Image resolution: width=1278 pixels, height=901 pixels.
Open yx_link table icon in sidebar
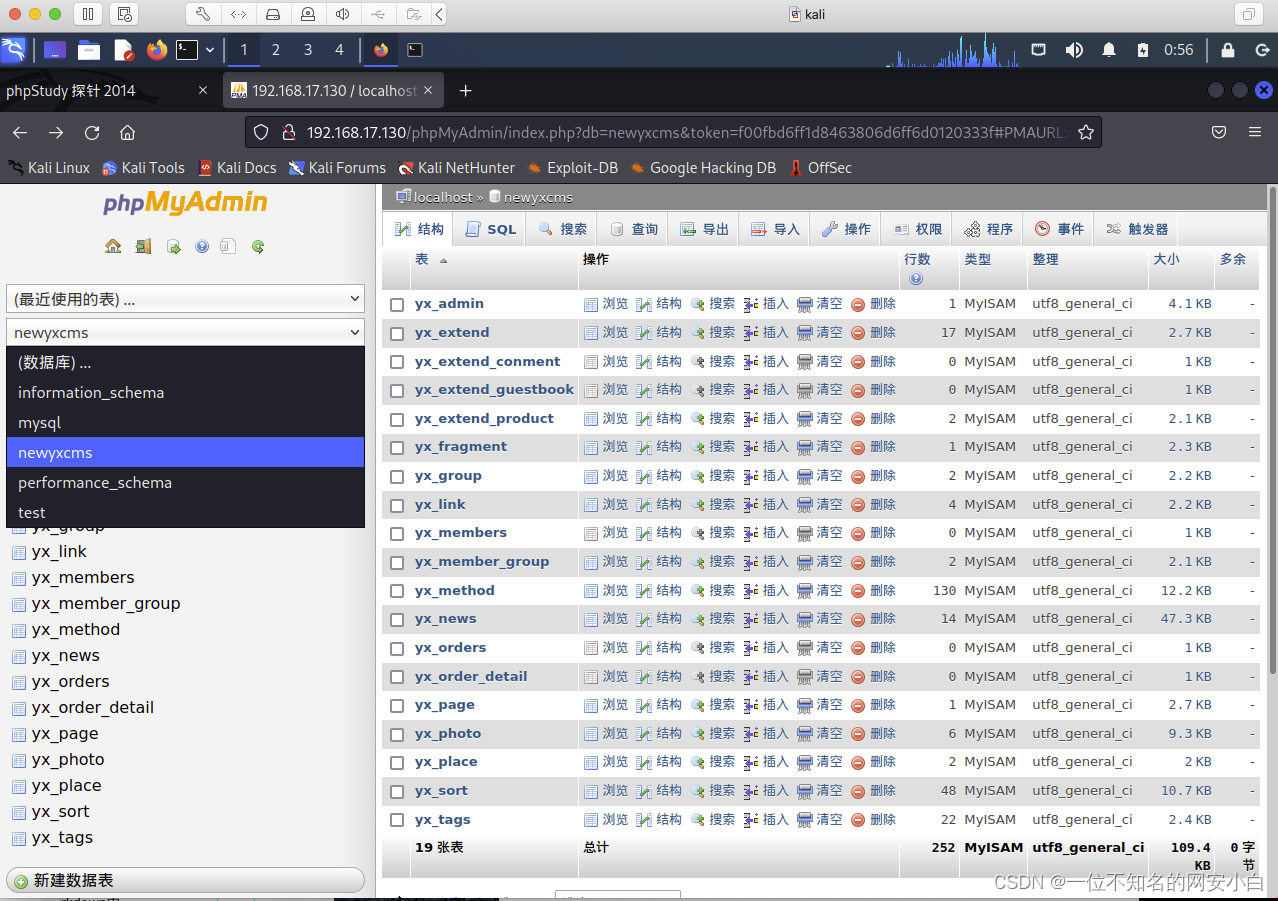click(x=18, y=552)
